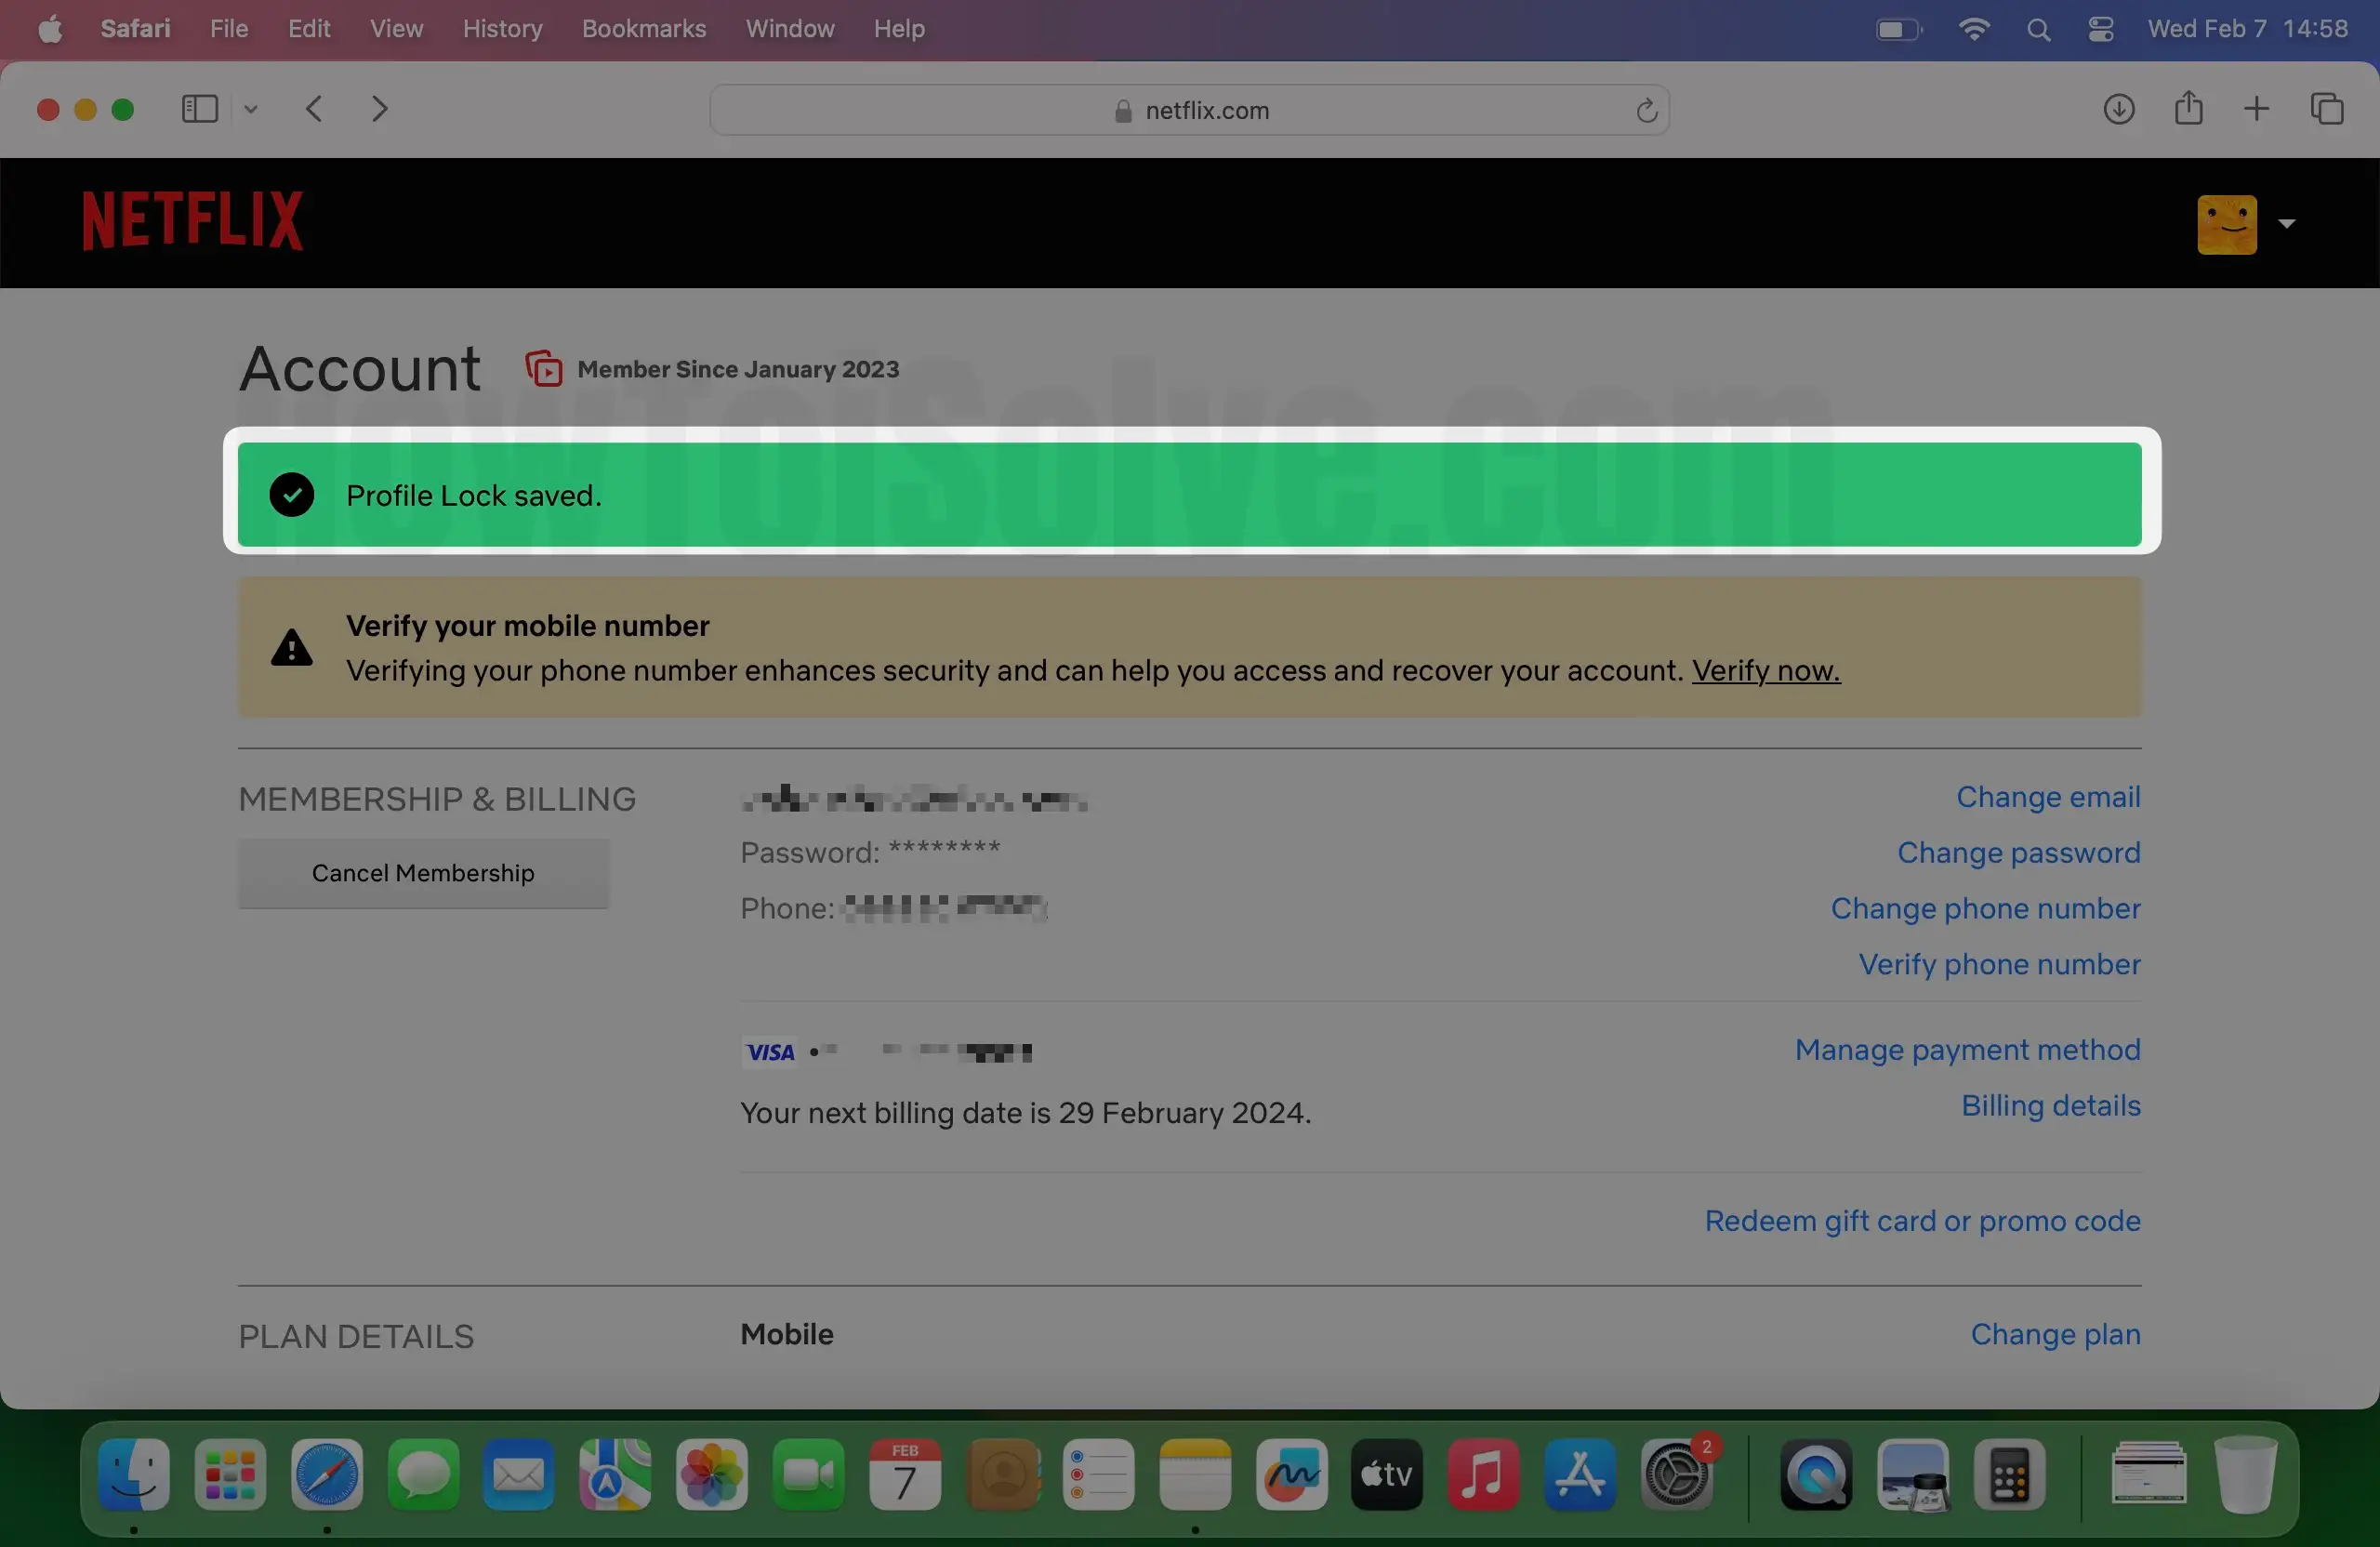The width and height of the screenshot is (2380, 1547).
Task: Open Change password link
Action: 2018,852
